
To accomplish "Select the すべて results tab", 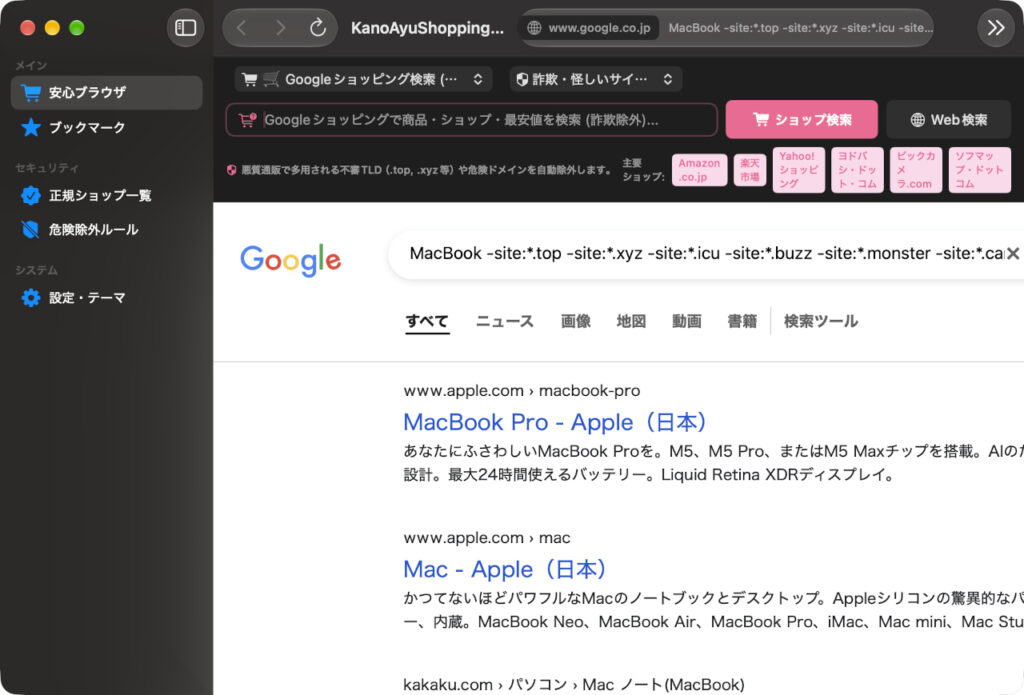I will [x=427, y=321].
